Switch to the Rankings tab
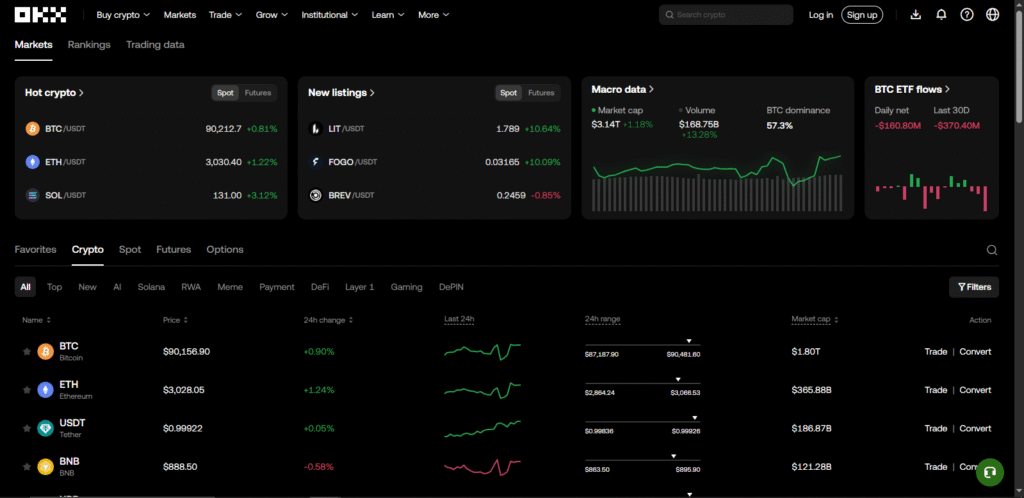 tap(89, 45)
